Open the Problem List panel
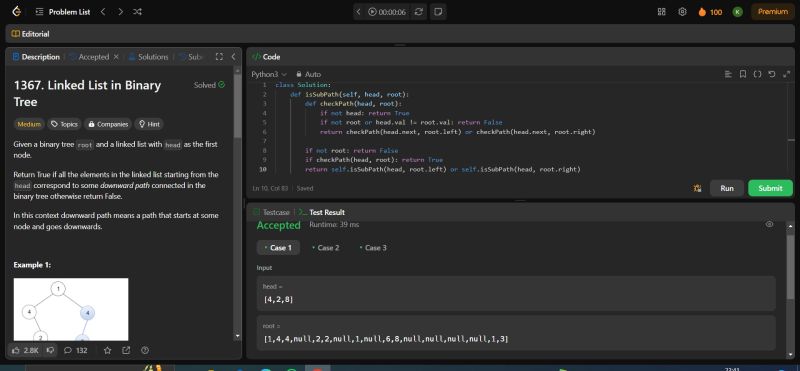Image resolution: width=800 pixels, height=371 pixels. tap(63, 12)
